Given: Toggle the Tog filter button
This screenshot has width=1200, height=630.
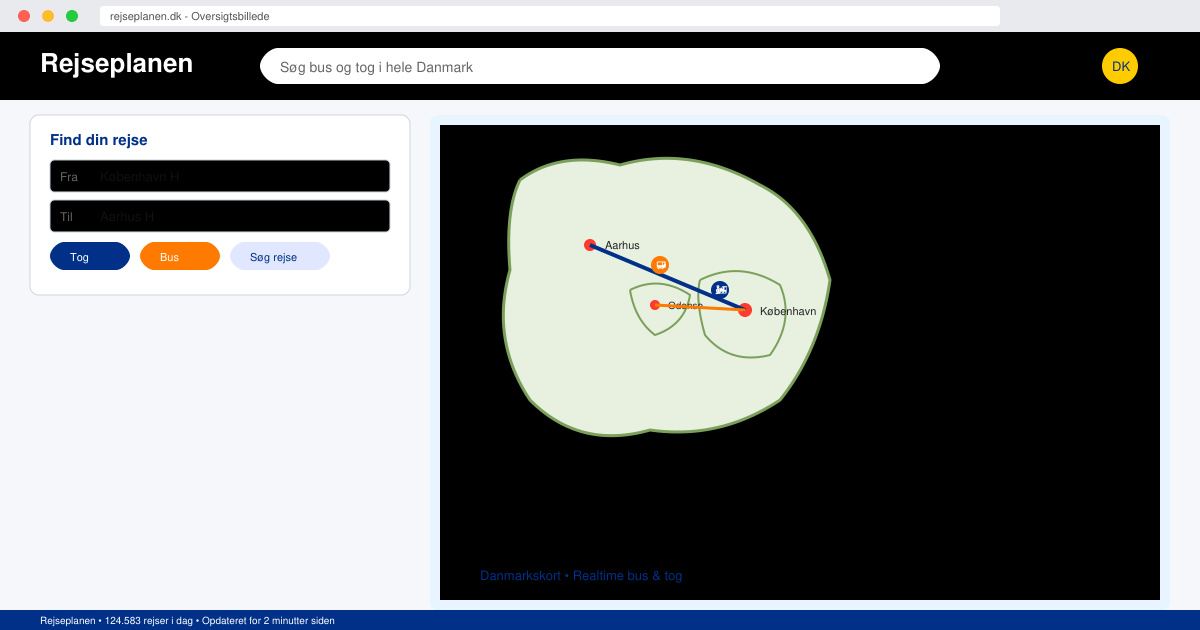Looking at the screenshot, I should pos(90,256).
